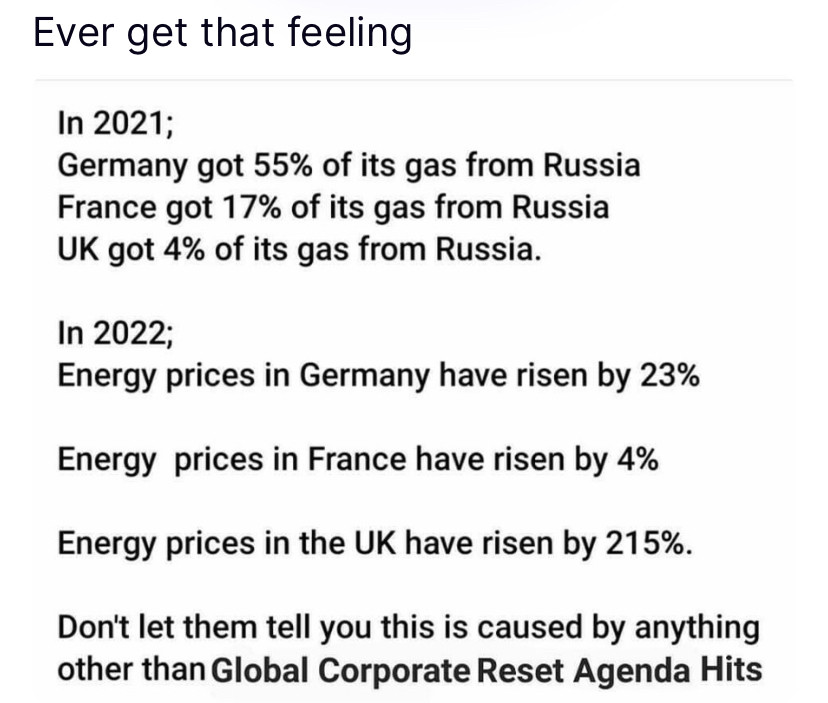Click the "In 2021;" heading text
The width and height of the screenshot is (828, 703).
pyautogui.click(x=115, y=124)
